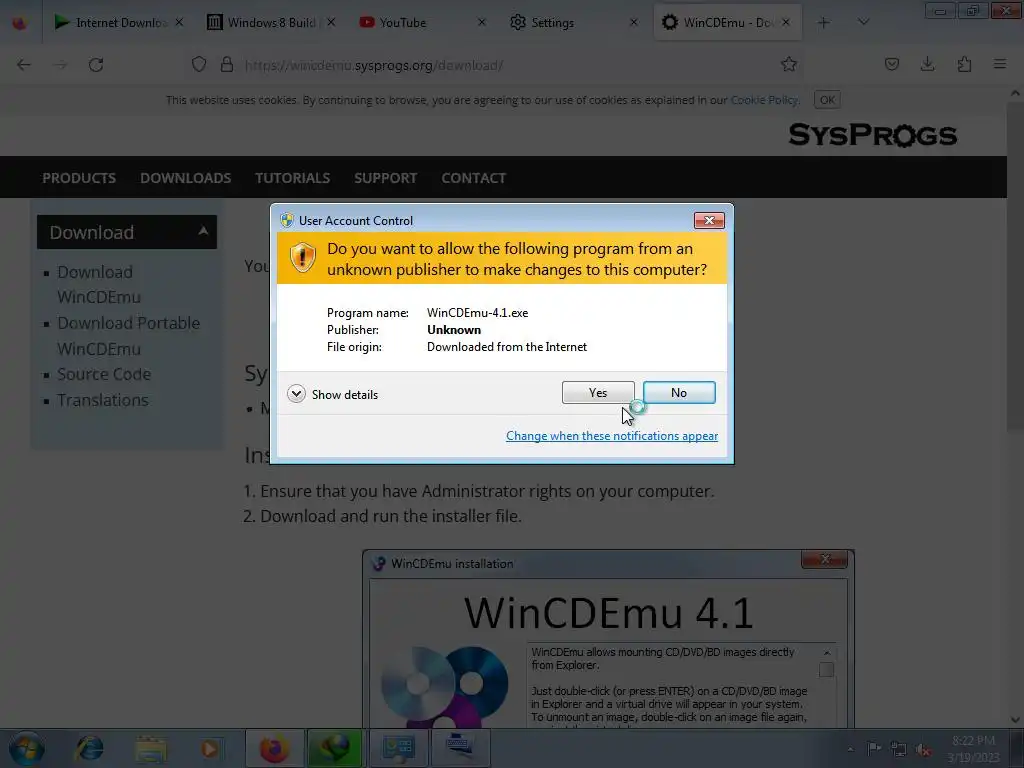The image size is (1024, 768).
Task: Go back to previous page
Action: [x=24, y=65]
